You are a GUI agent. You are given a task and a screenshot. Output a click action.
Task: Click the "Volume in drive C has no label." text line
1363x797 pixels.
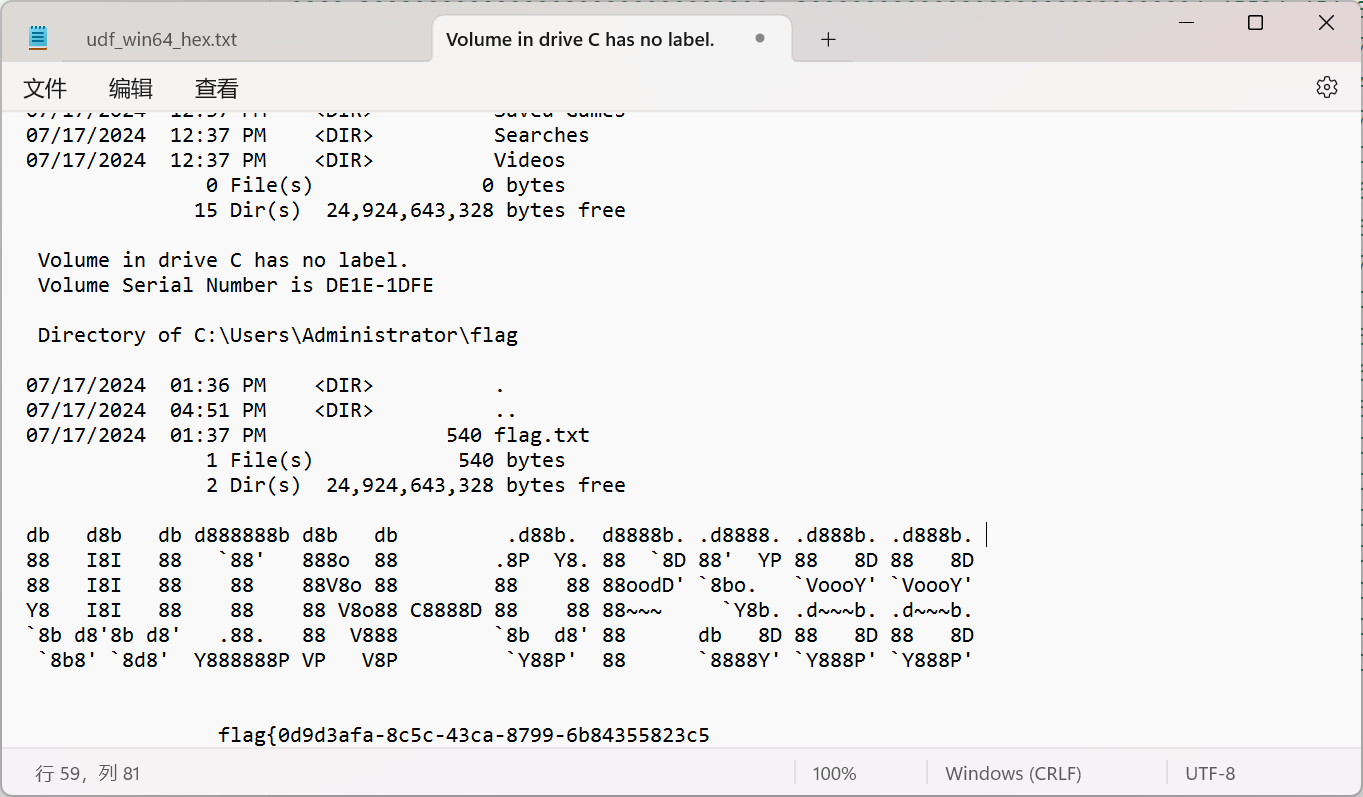(x=224, y=260)
